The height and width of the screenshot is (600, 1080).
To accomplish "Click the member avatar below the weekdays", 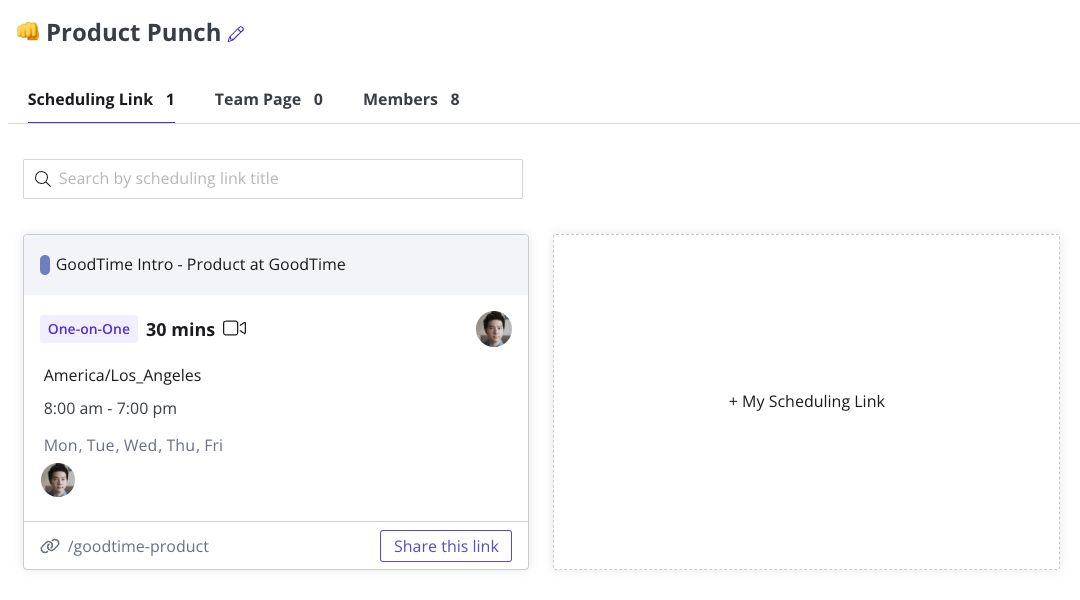I will tap(58, 480).
